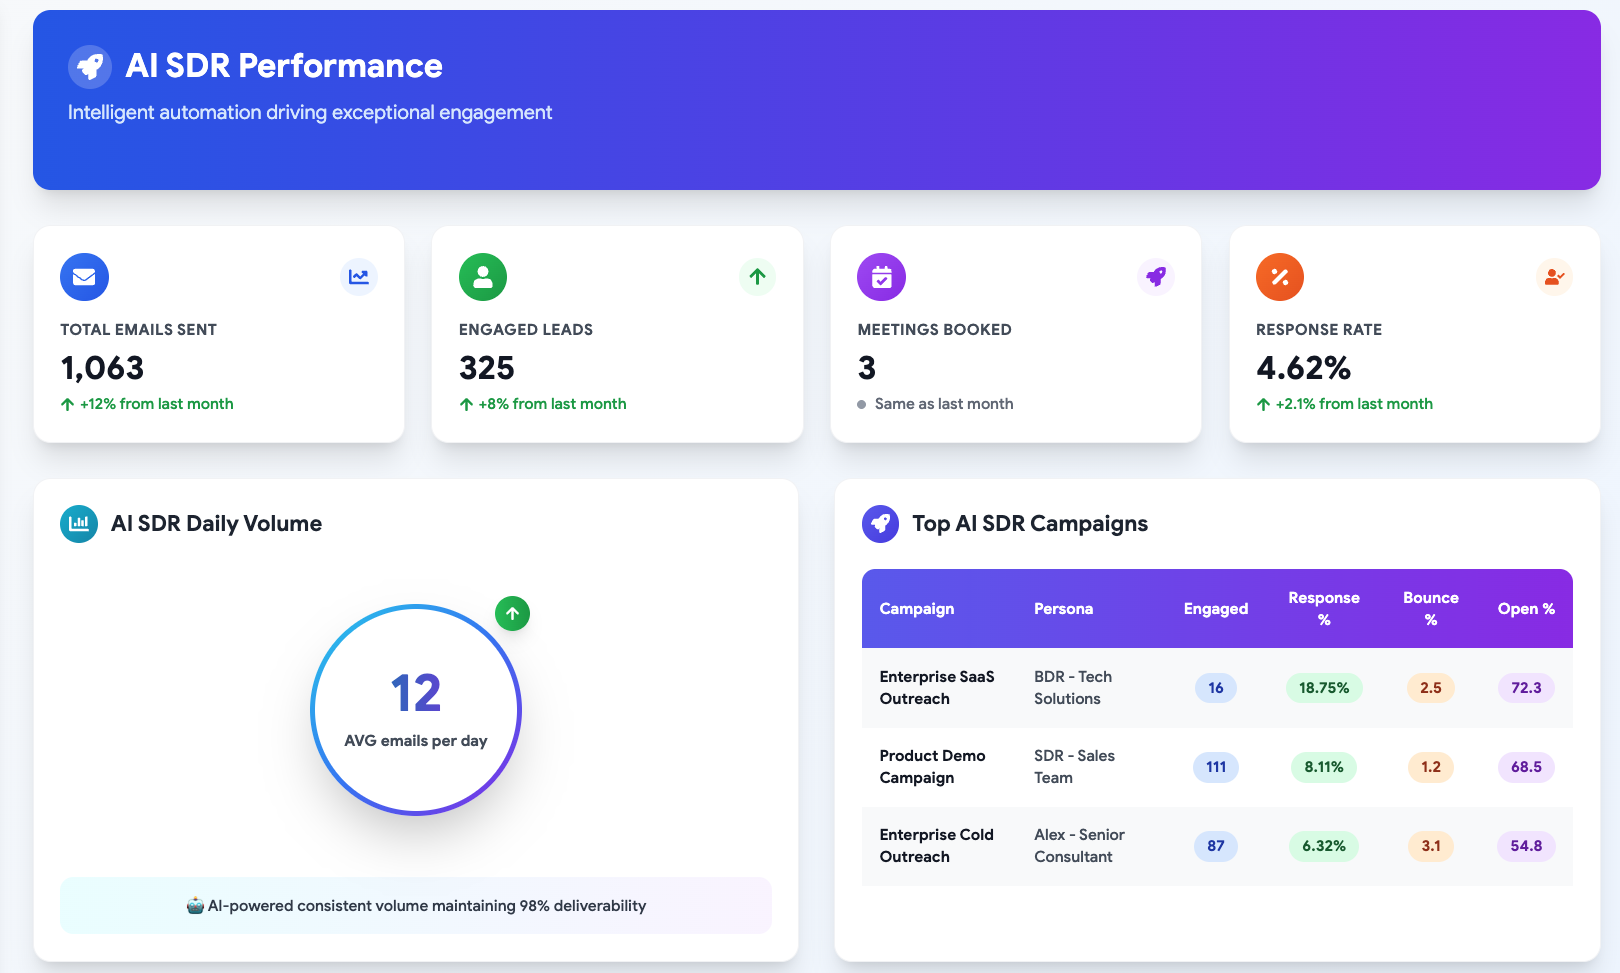Click the Open % column header

[1525, 609]
